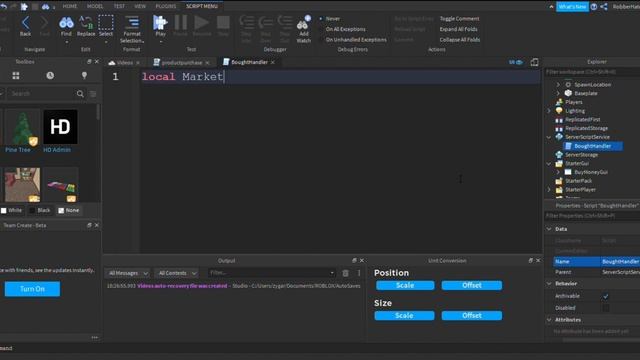
Task: Undock the Toolbox panel
Action: click(89, 62)
